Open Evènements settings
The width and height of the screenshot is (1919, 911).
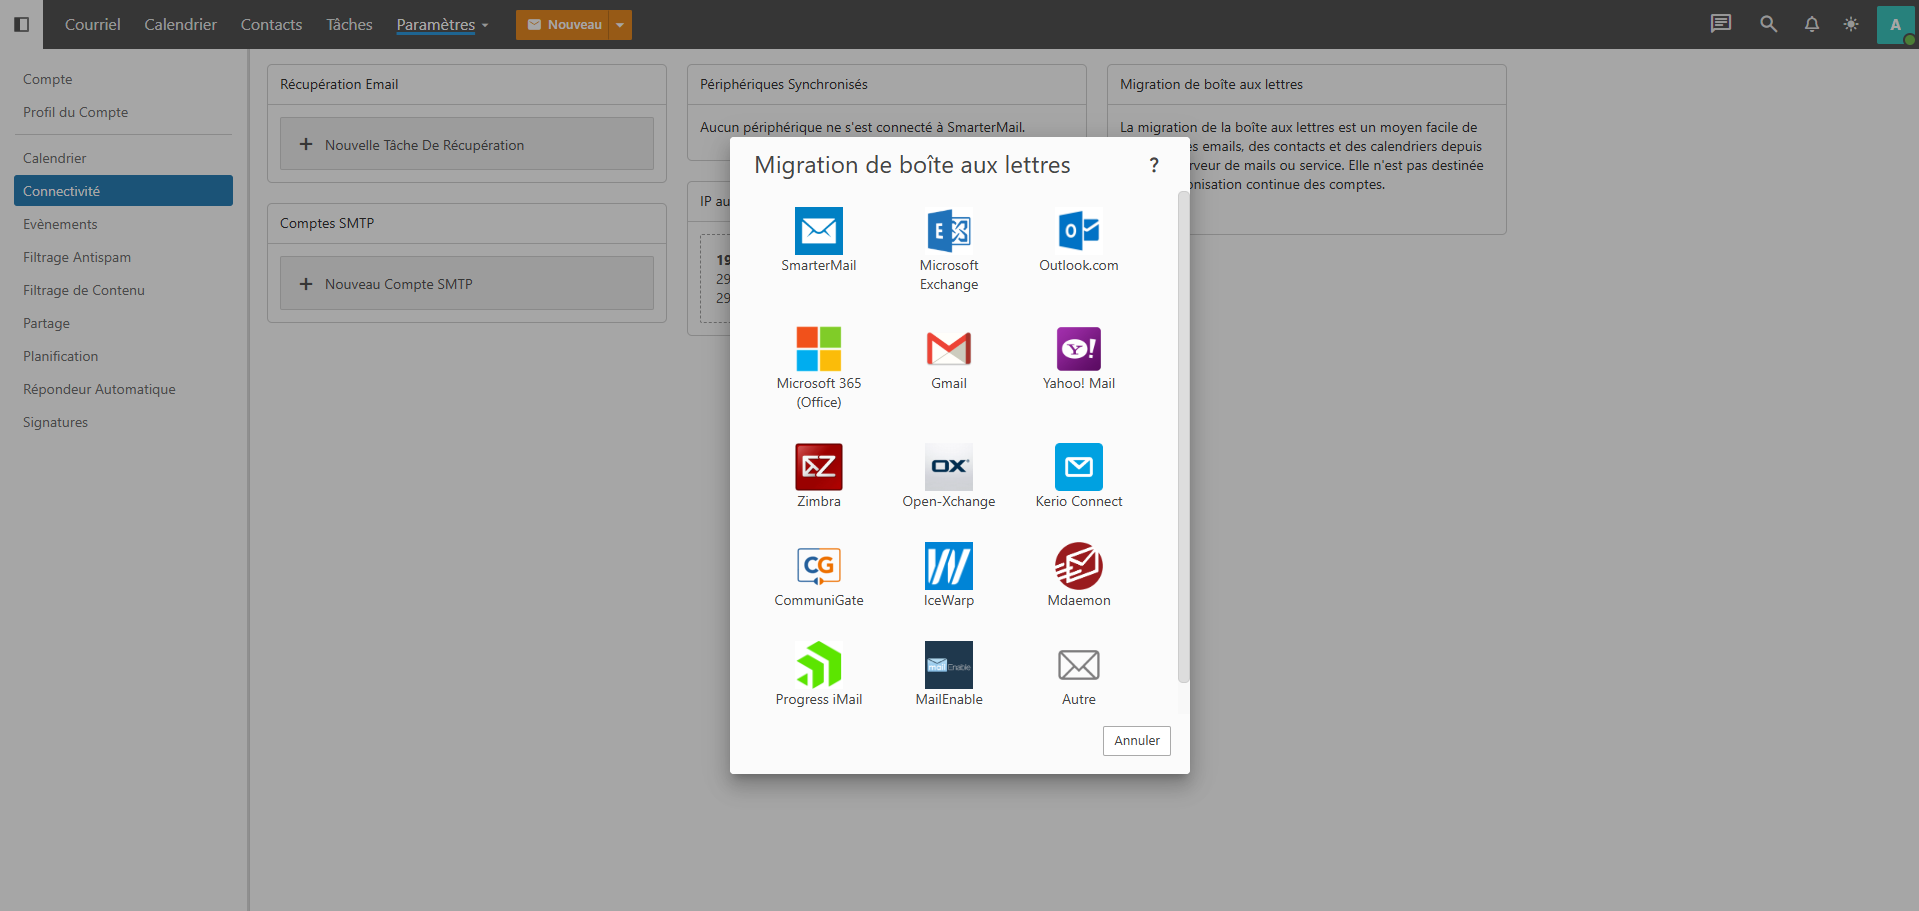[x=123, y=224]
